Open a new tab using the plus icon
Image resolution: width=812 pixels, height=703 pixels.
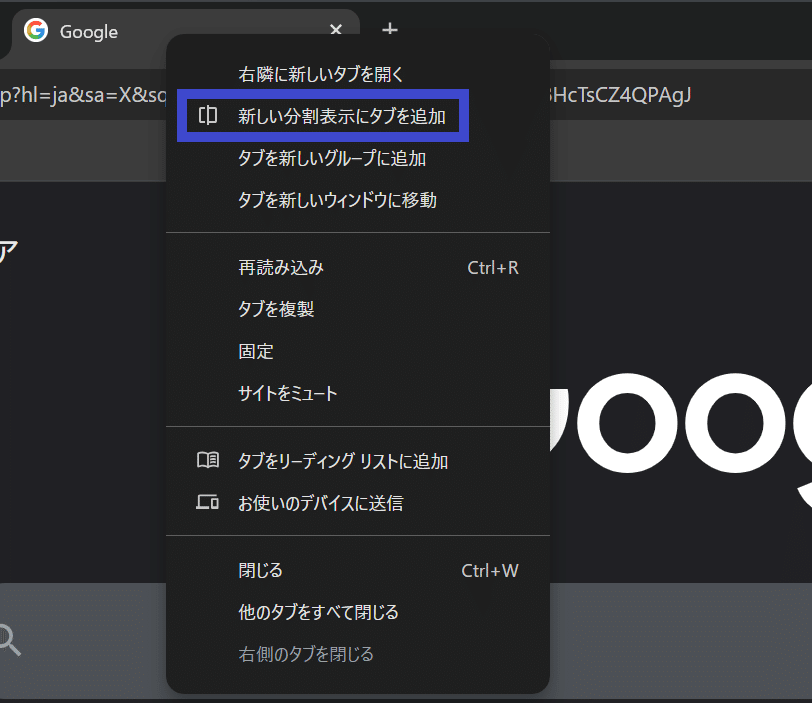point(389,30)
